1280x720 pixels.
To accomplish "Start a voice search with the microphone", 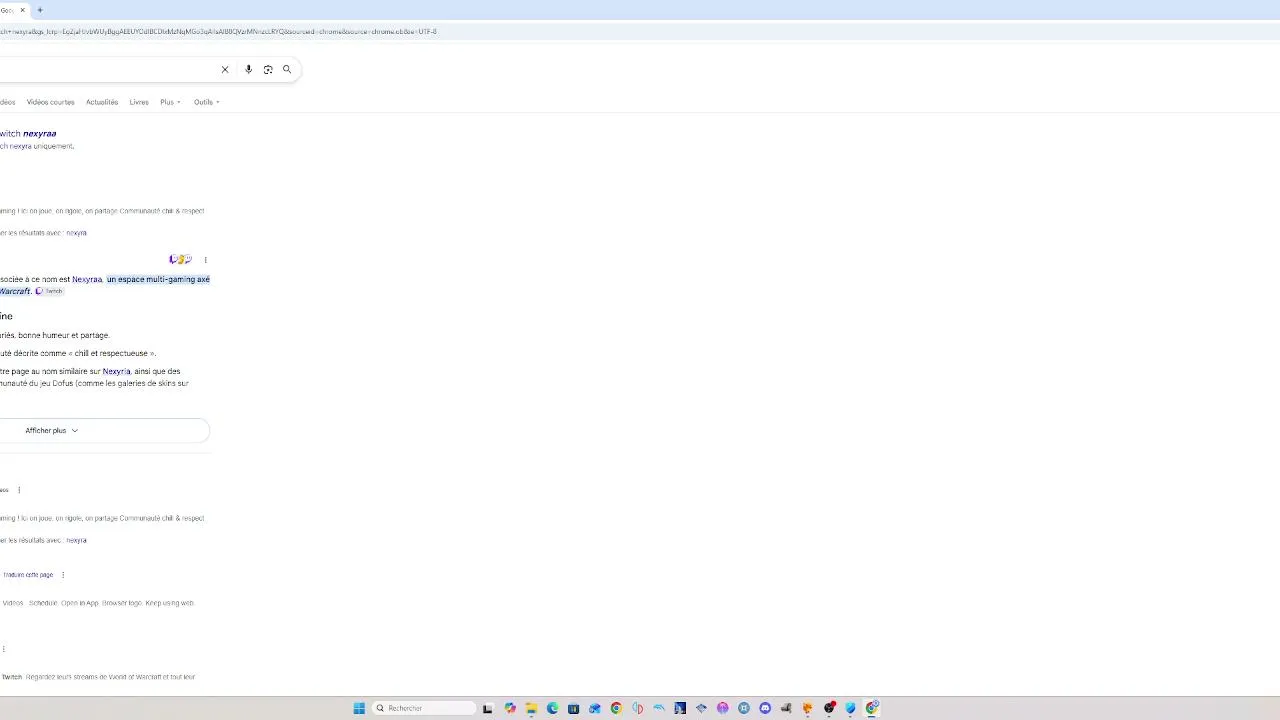I will pyautogui.click(x=248, y=69).
